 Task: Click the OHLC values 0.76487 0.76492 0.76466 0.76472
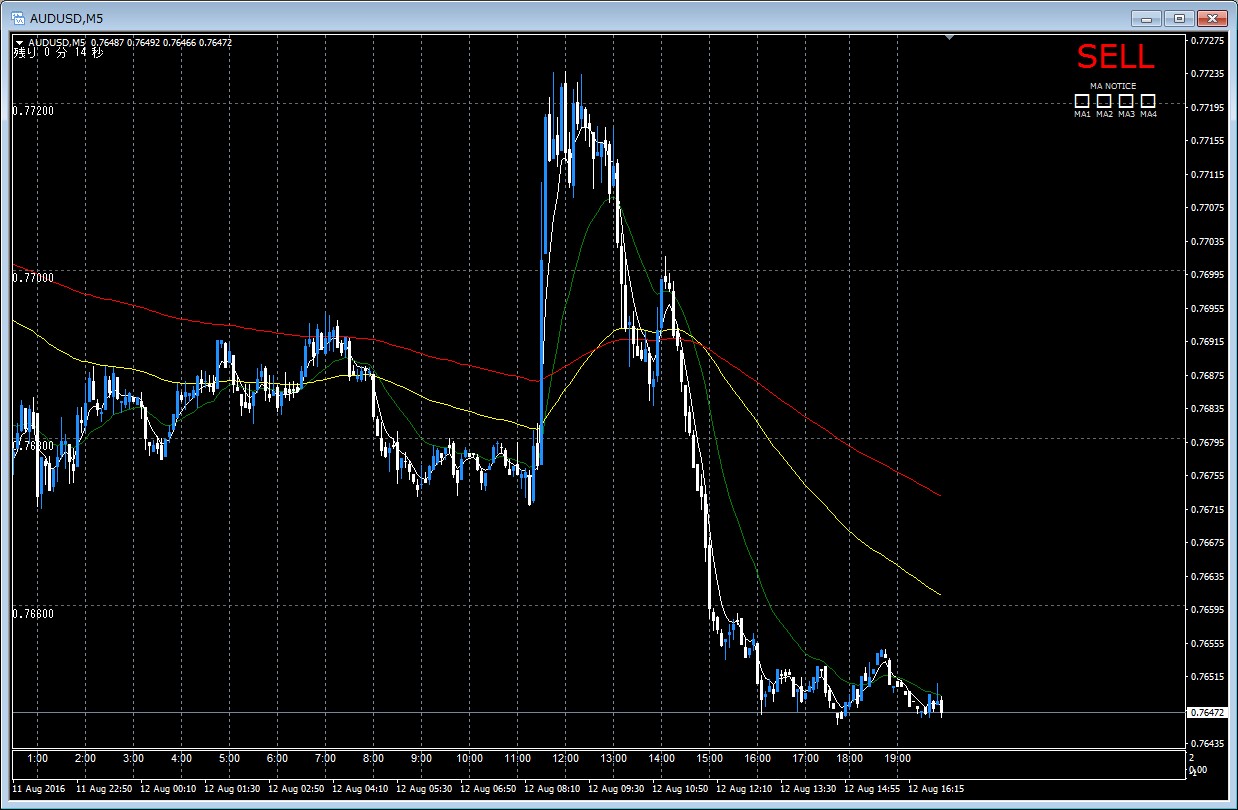[x=161, y=42]
